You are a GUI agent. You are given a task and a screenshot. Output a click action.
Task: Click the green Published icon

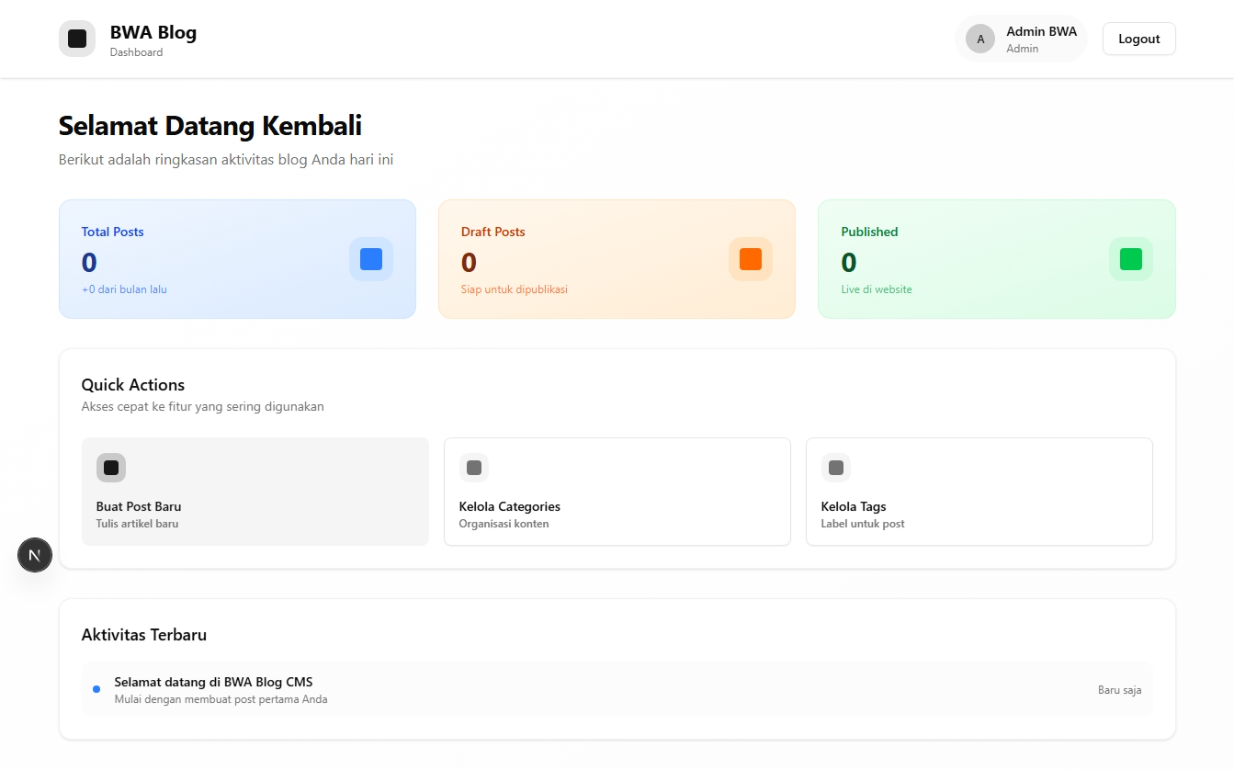point(1130,258)
